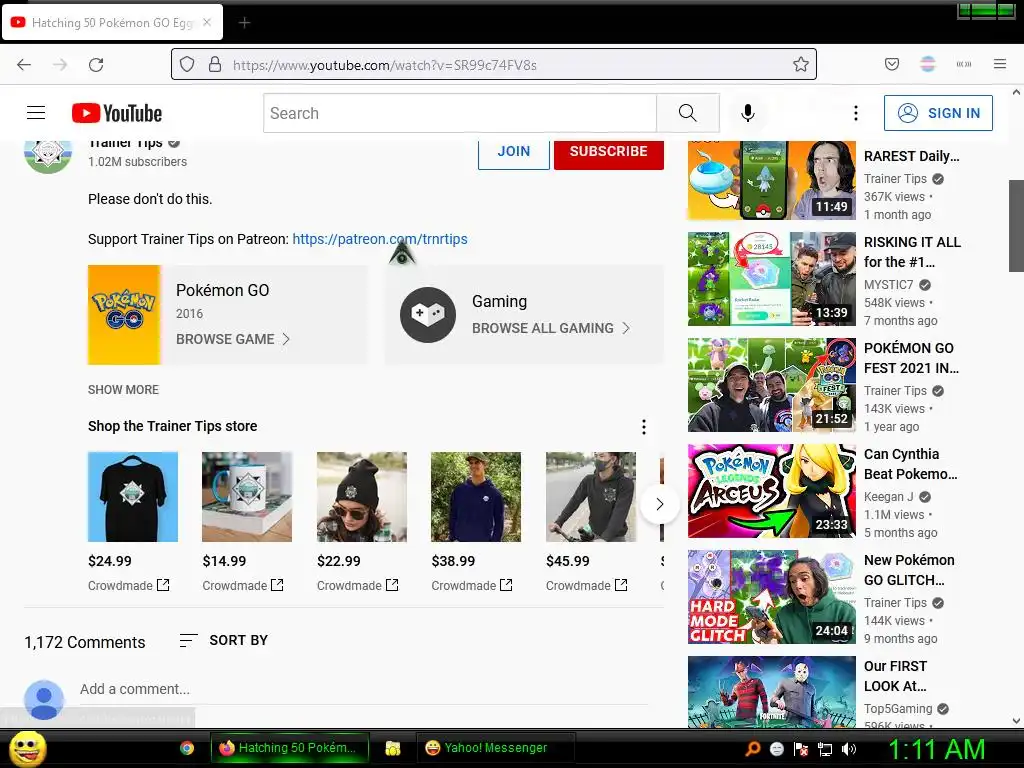This screenshot has height=768, width=1024.
Task: Click the YouTube search input field
Action: pyautogui.click(x=460, y=113)
